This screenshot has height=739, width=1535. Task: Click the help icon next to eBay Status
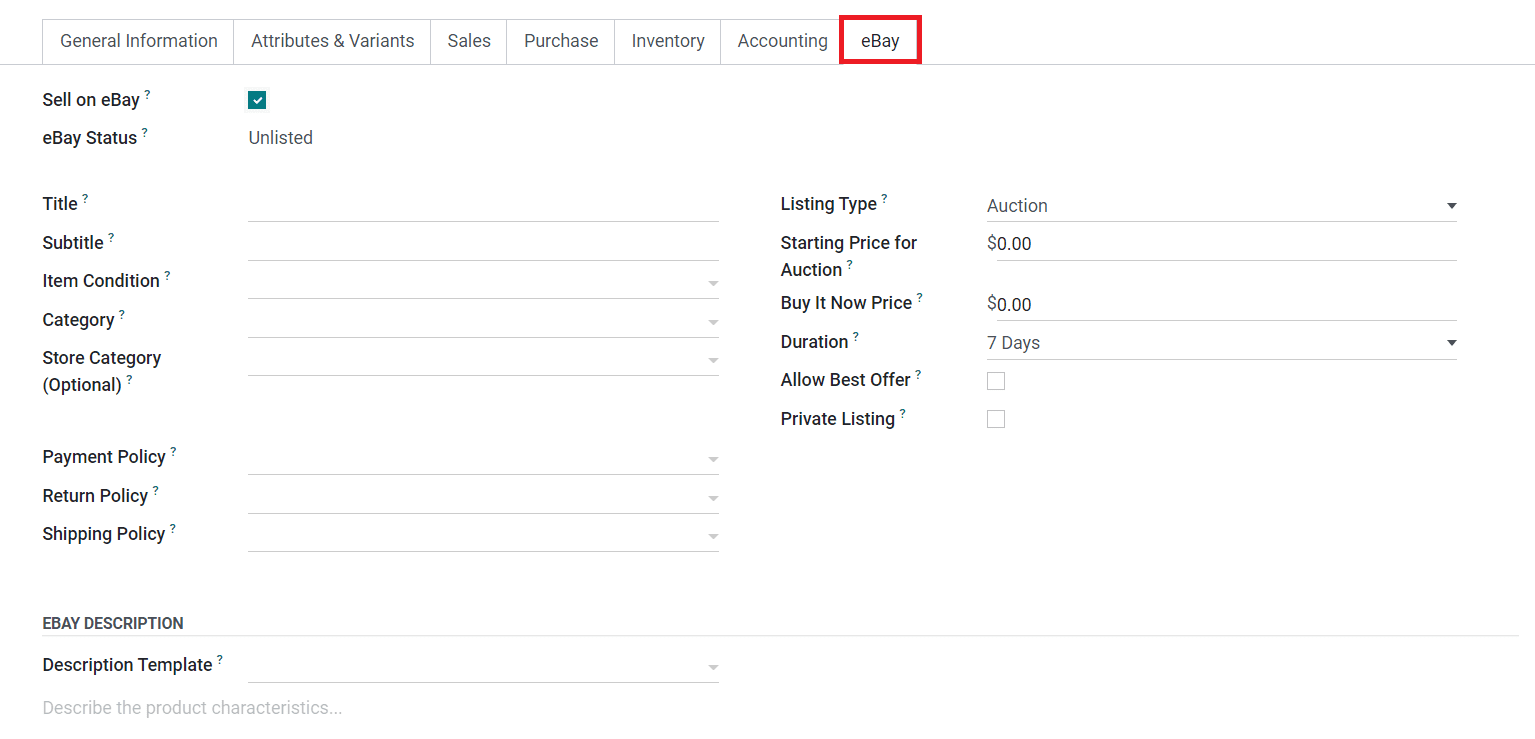[145, 132]
